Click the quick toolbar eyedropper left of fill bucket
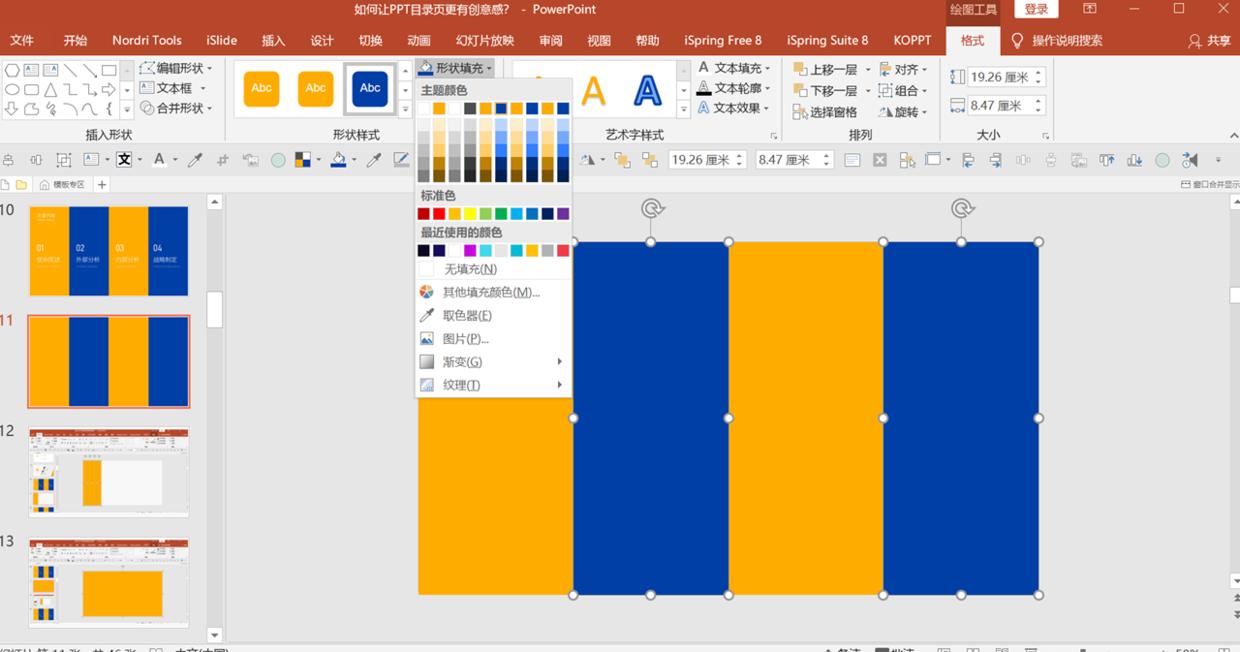 click(196, 160)
